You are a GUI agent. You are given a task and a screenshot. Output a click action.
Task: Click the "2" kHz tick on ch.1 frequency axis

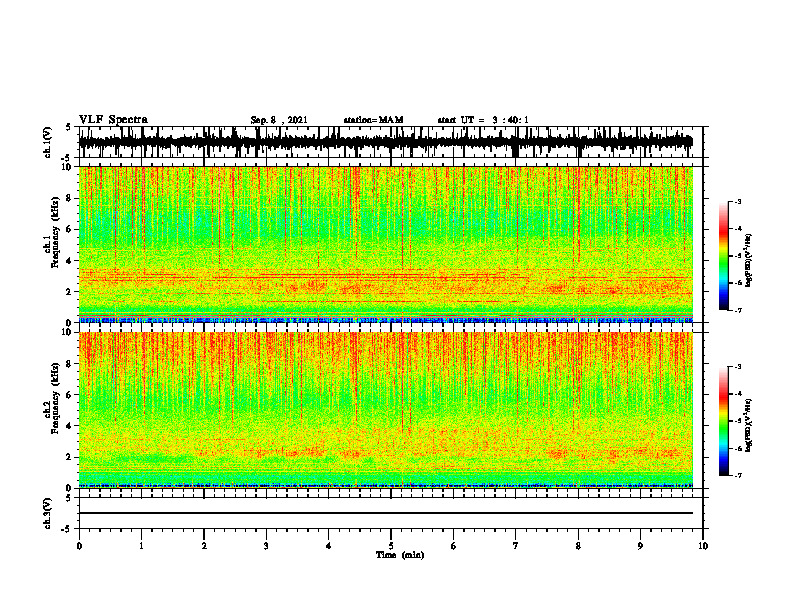(x=70, y=291)
